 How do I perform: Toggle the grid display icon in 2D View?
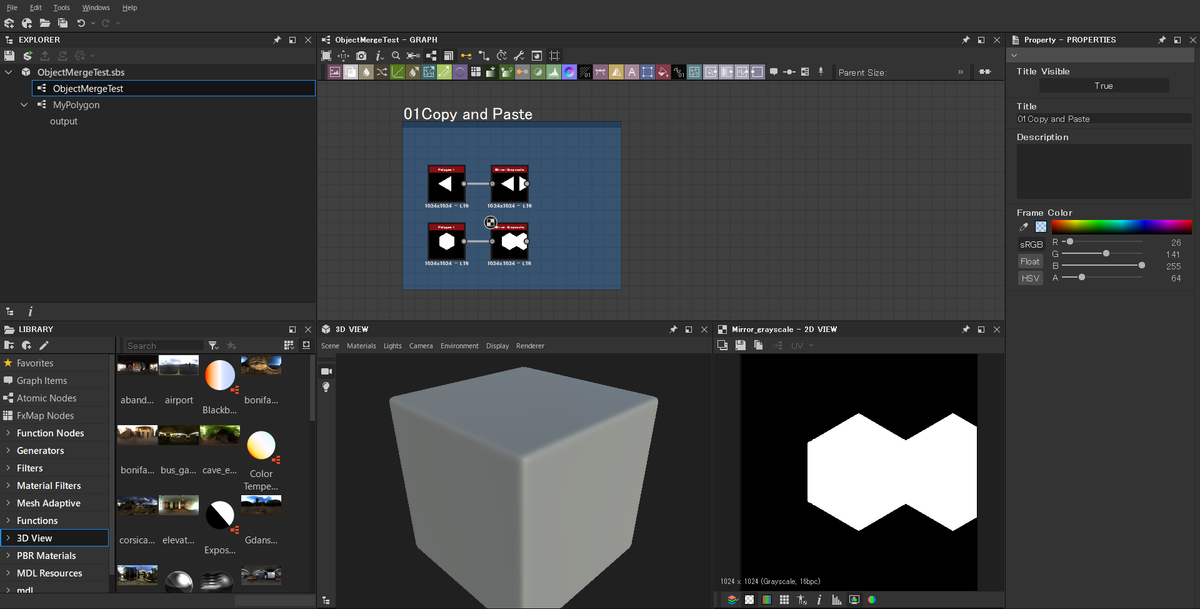pyautogui.click(x=784, y=600)
